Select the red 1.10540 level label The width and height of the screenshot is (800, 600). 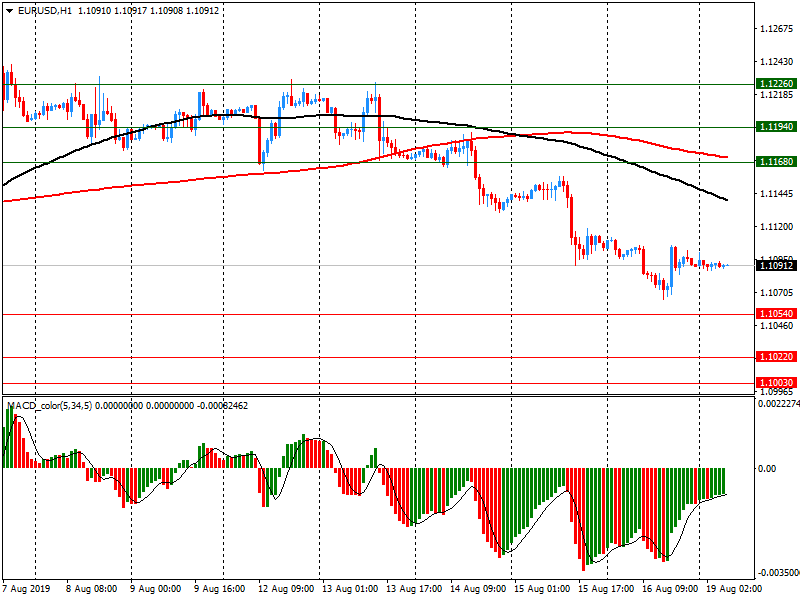[x=776, y=314]
